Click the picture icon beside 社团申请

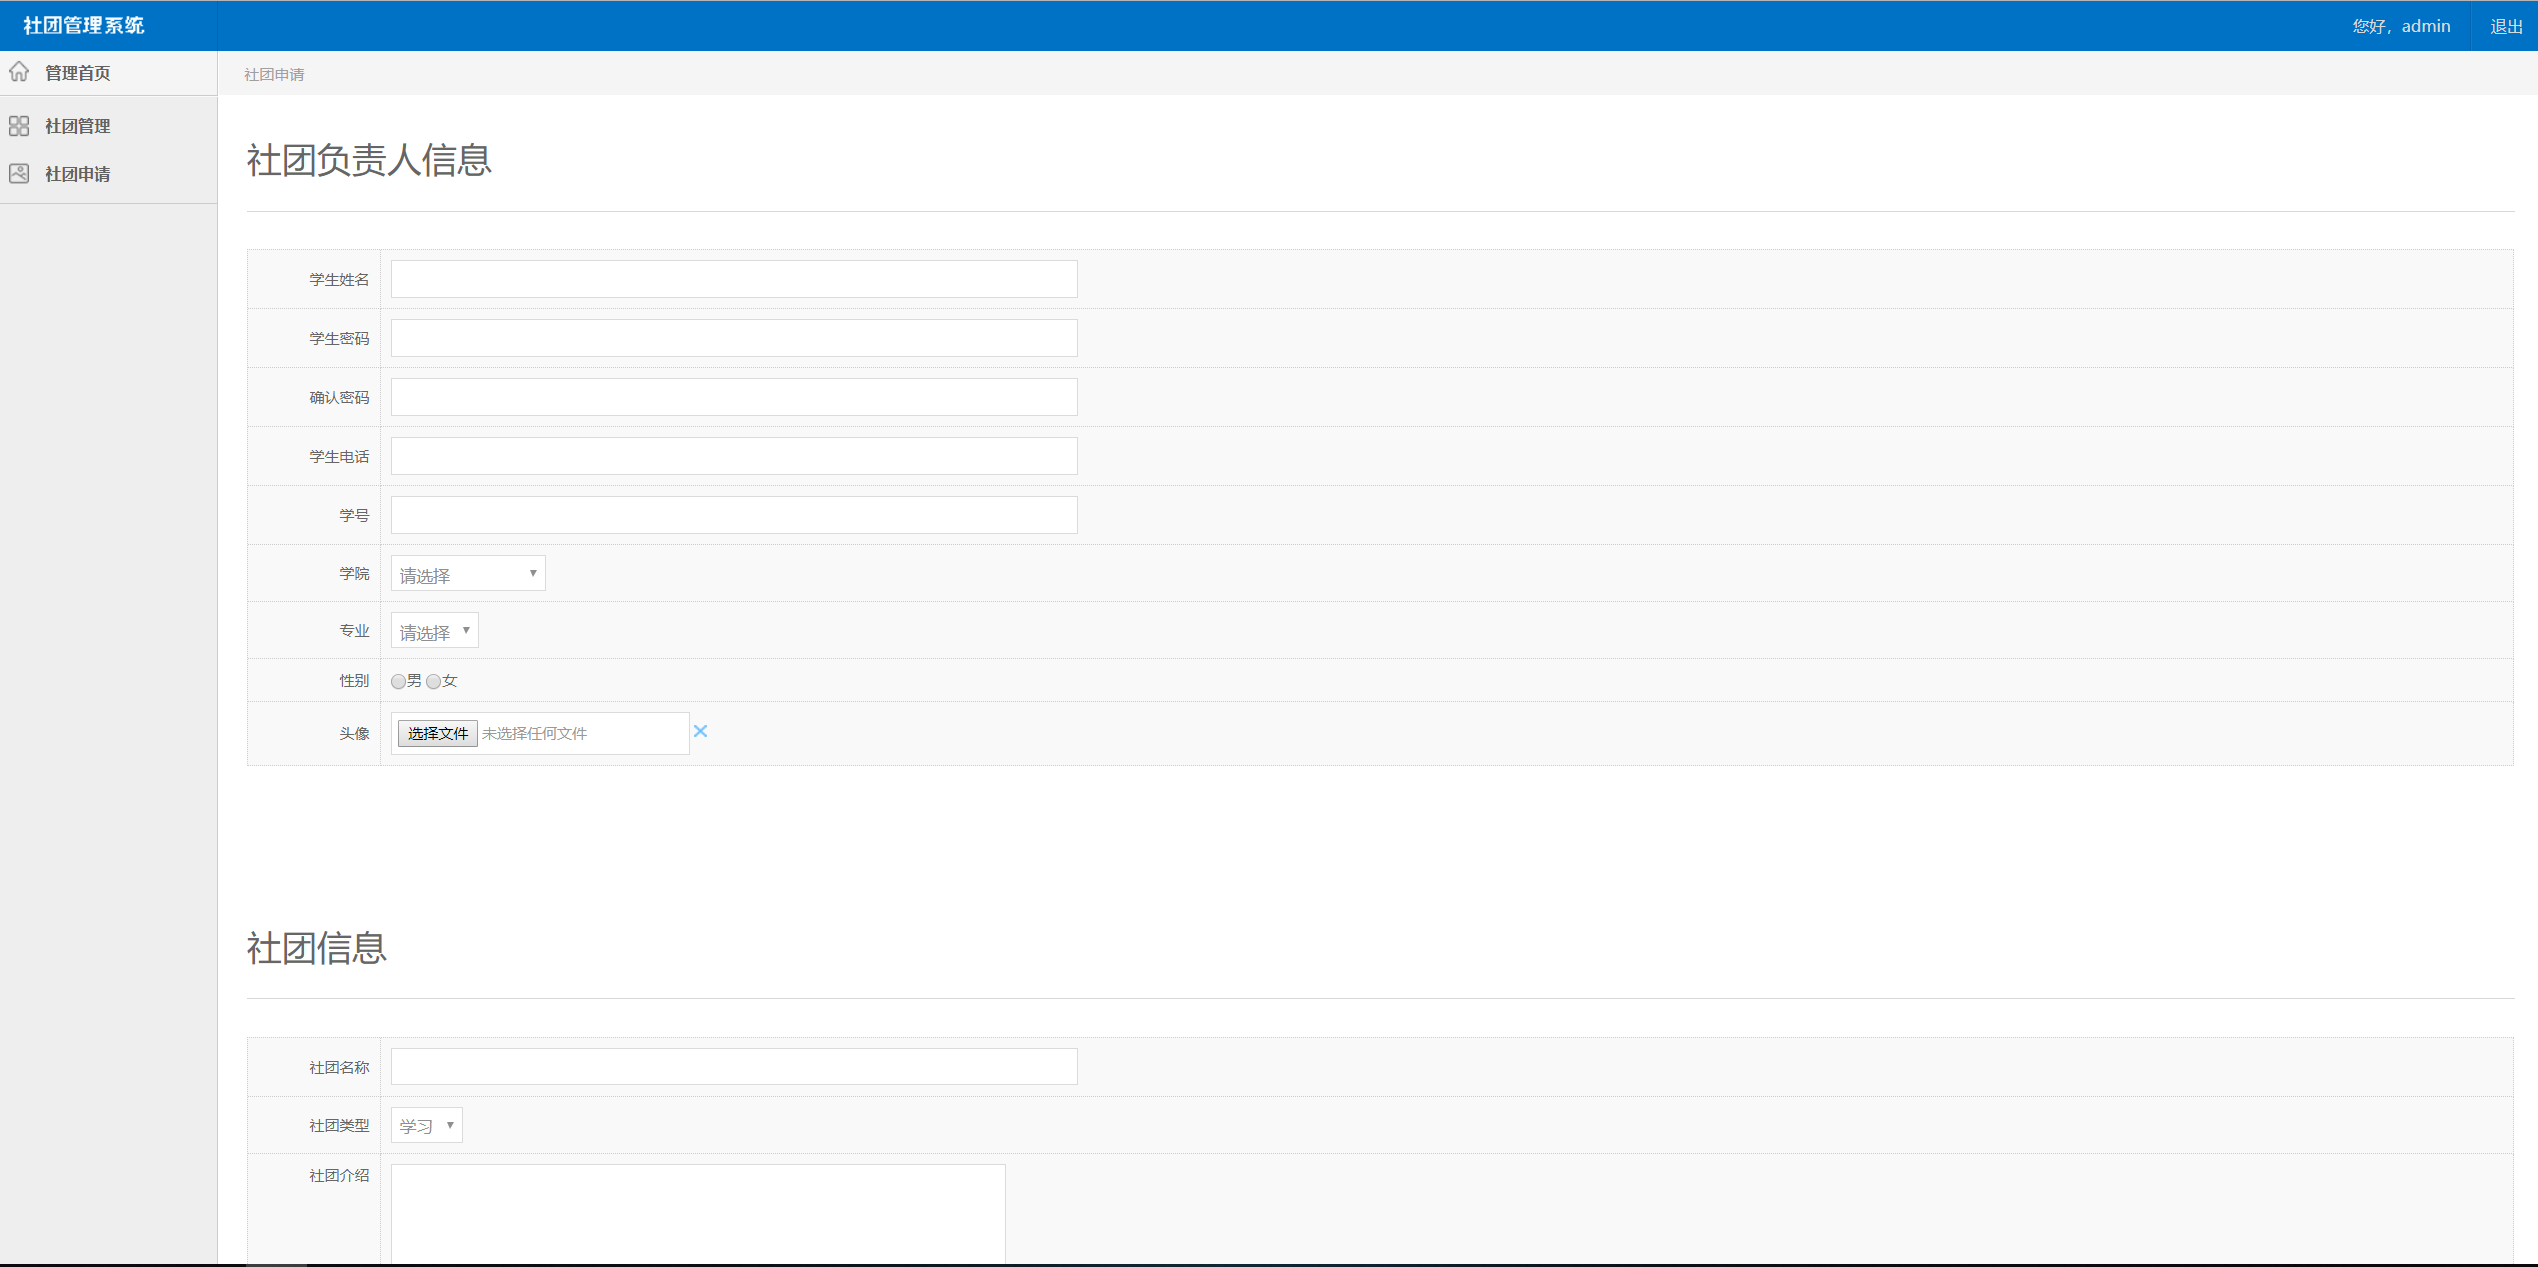(x=19, y=174)
